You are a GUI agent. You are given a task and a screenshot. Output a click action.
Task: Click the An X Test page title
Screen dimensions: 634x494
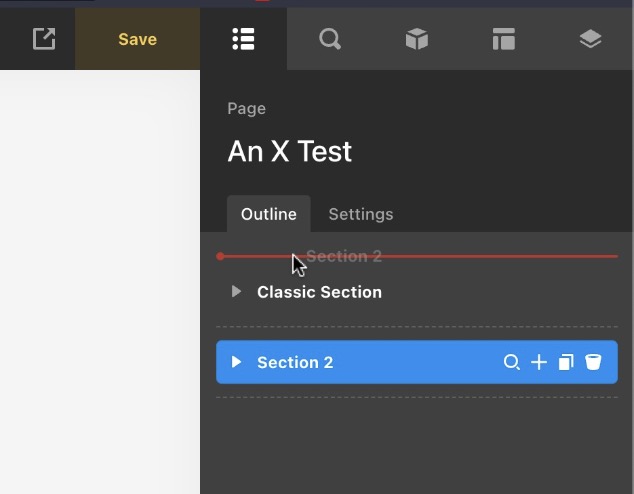[290, 152]
